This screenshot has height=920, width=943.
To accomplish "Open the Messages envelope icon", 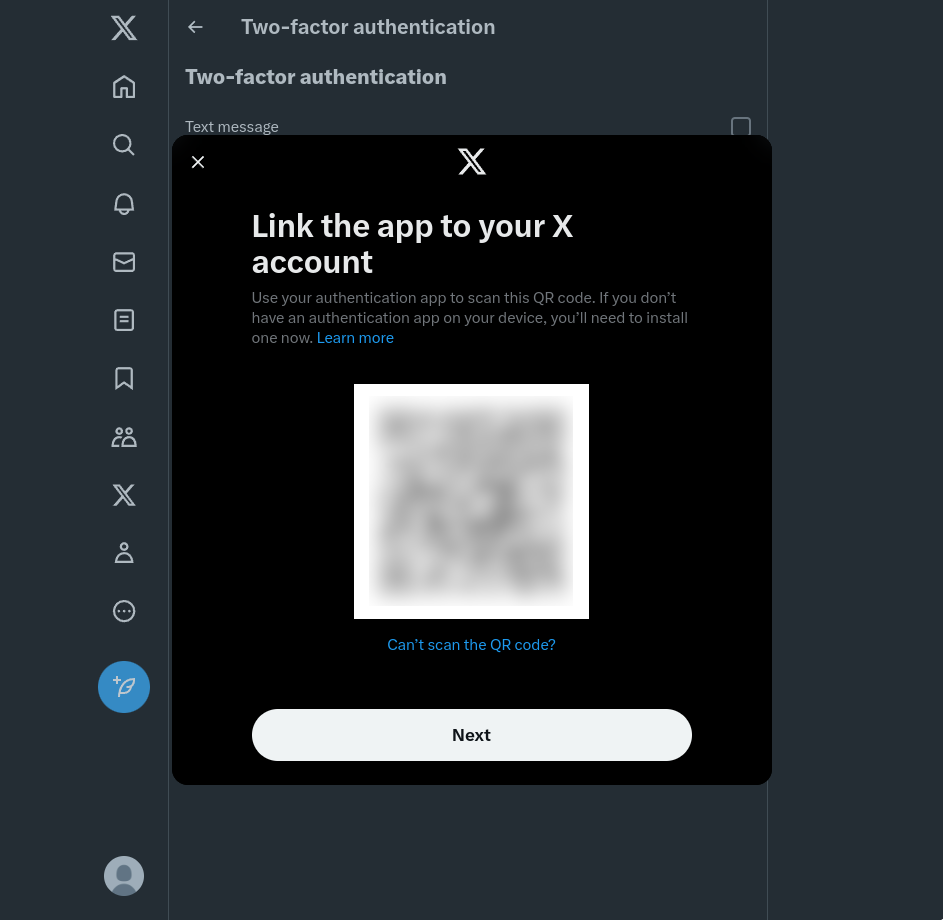I will click(124, 262).
